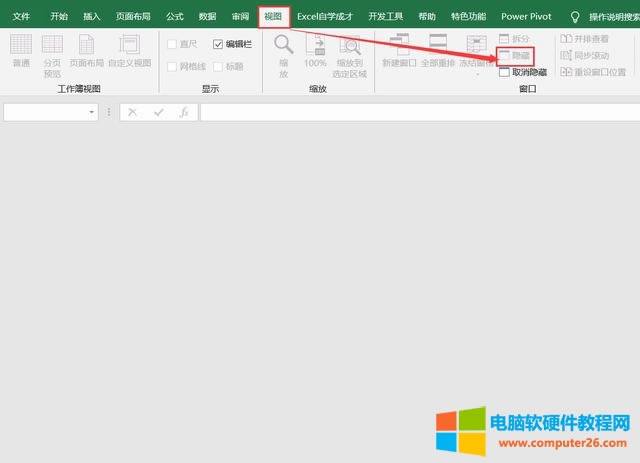The image size is (640, 463).
Task: Open the Developer (开发工具) tab
Action: (x=386, y=17)
